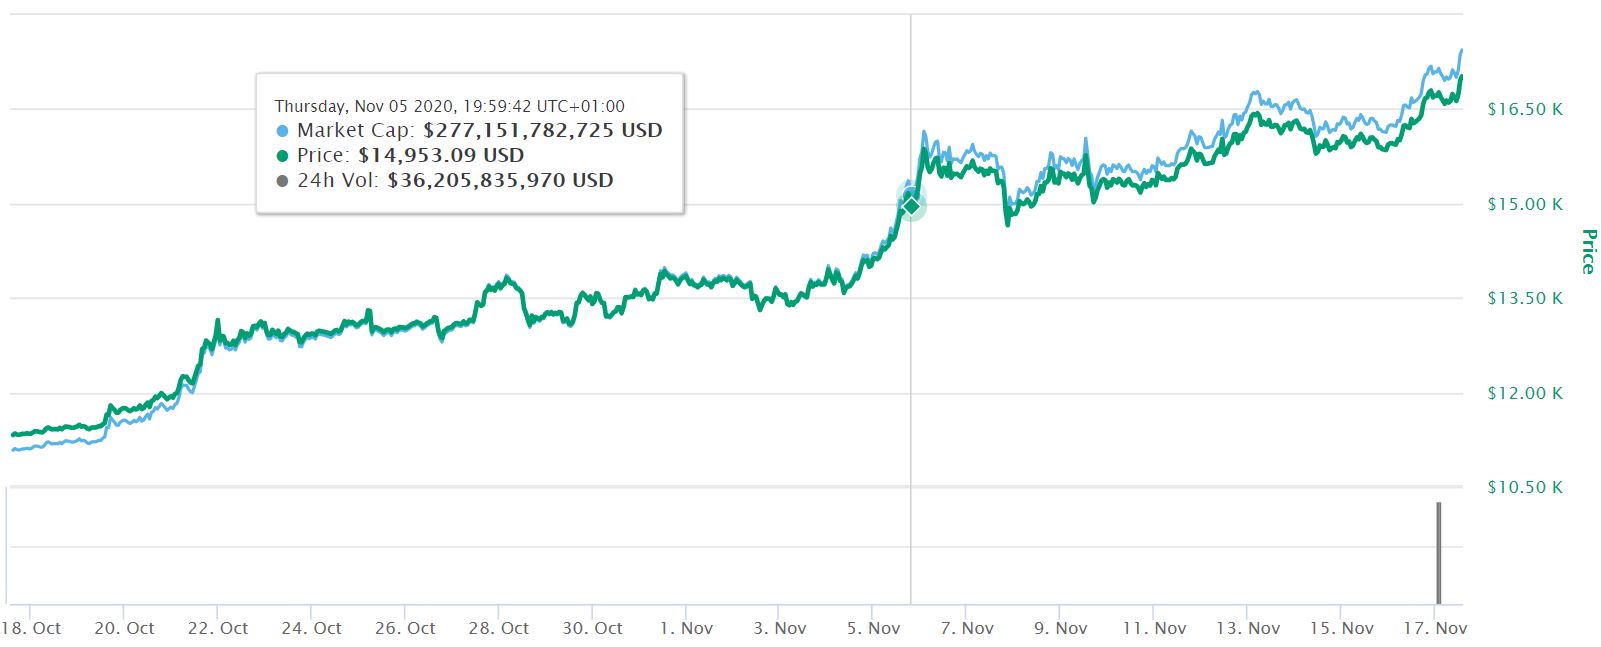Screen dimensions: 1601x647
Task: Click the $13.50 K price axis label
Action: pyautogui.click(x=1524, y=299)
